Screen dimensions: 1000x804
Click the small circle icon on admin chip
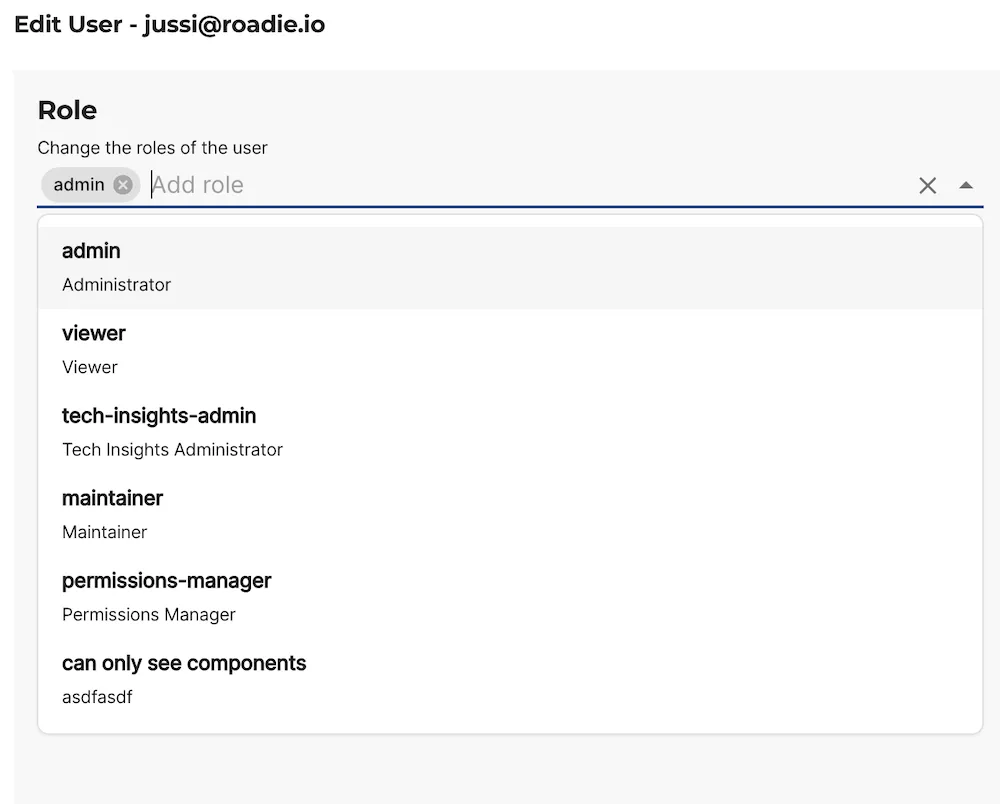123,184
